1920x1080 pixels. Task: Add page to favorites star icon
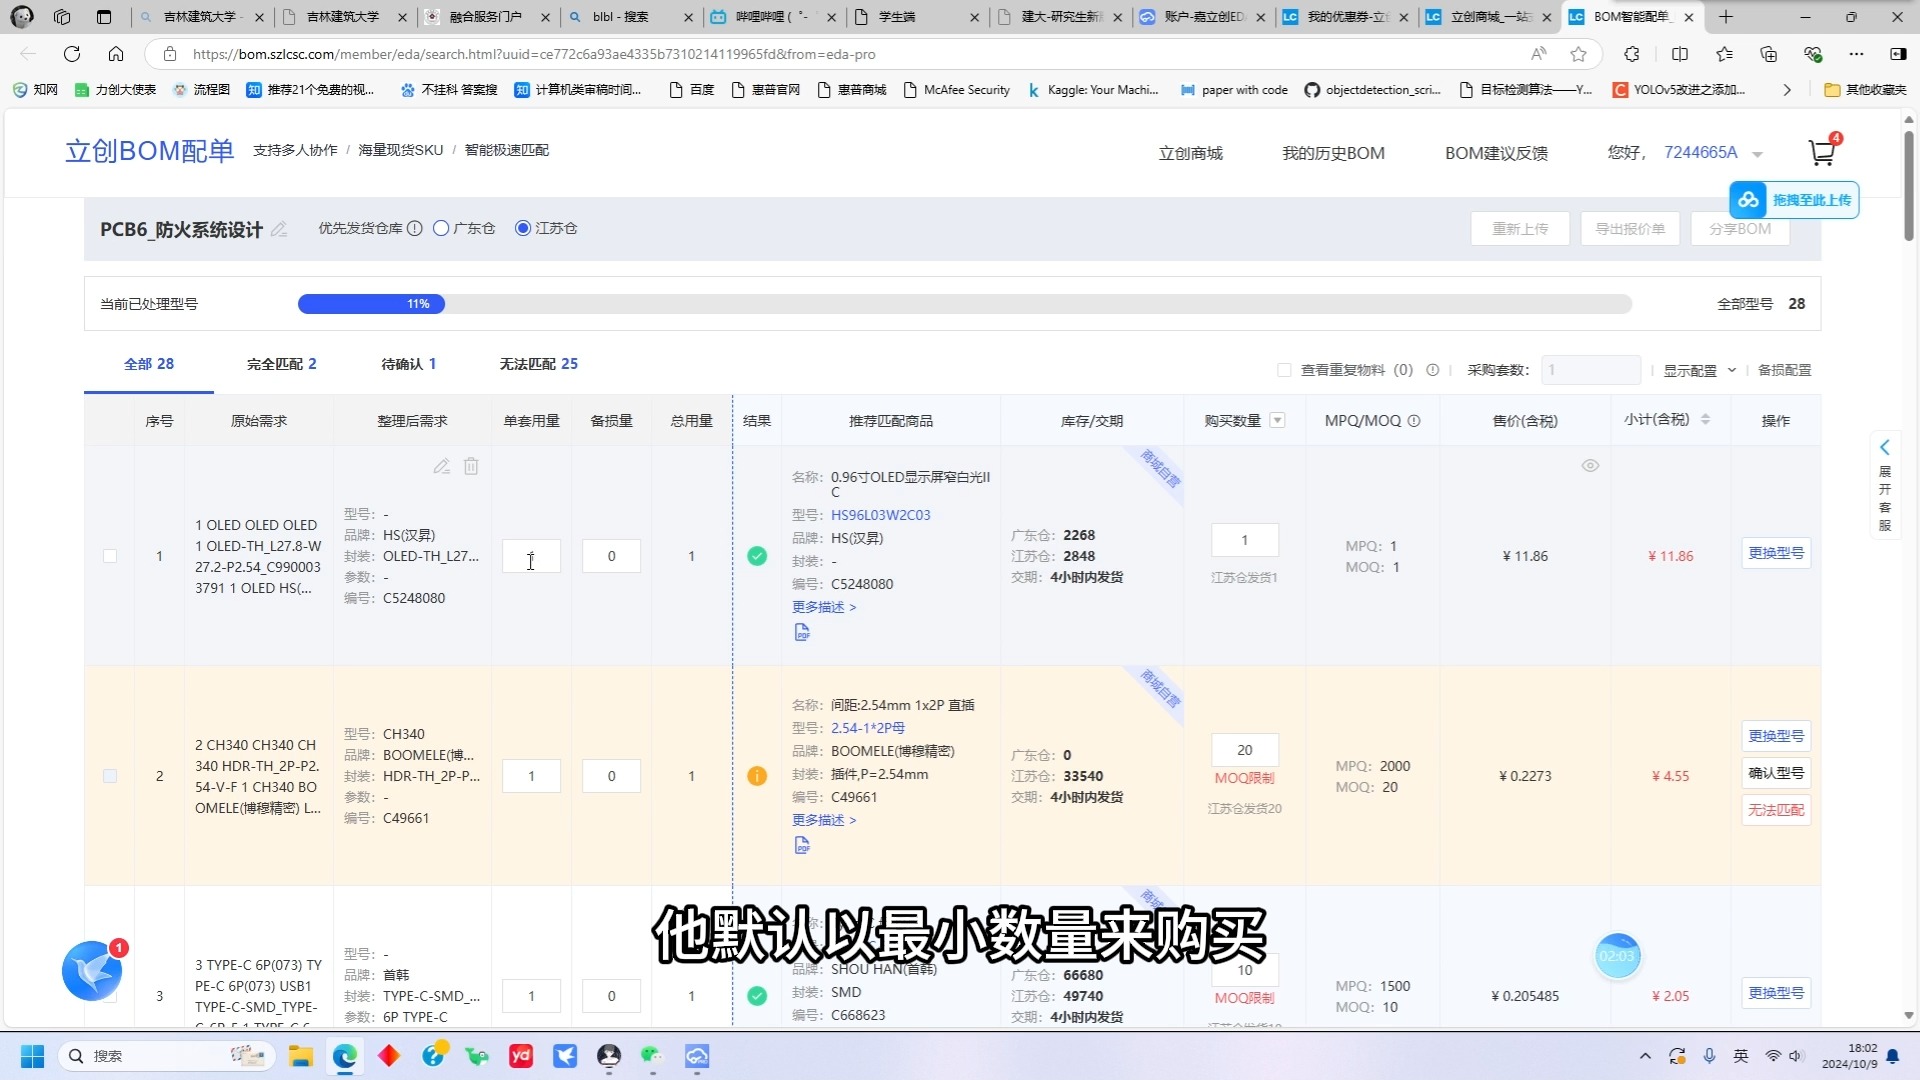[1578, 54]
